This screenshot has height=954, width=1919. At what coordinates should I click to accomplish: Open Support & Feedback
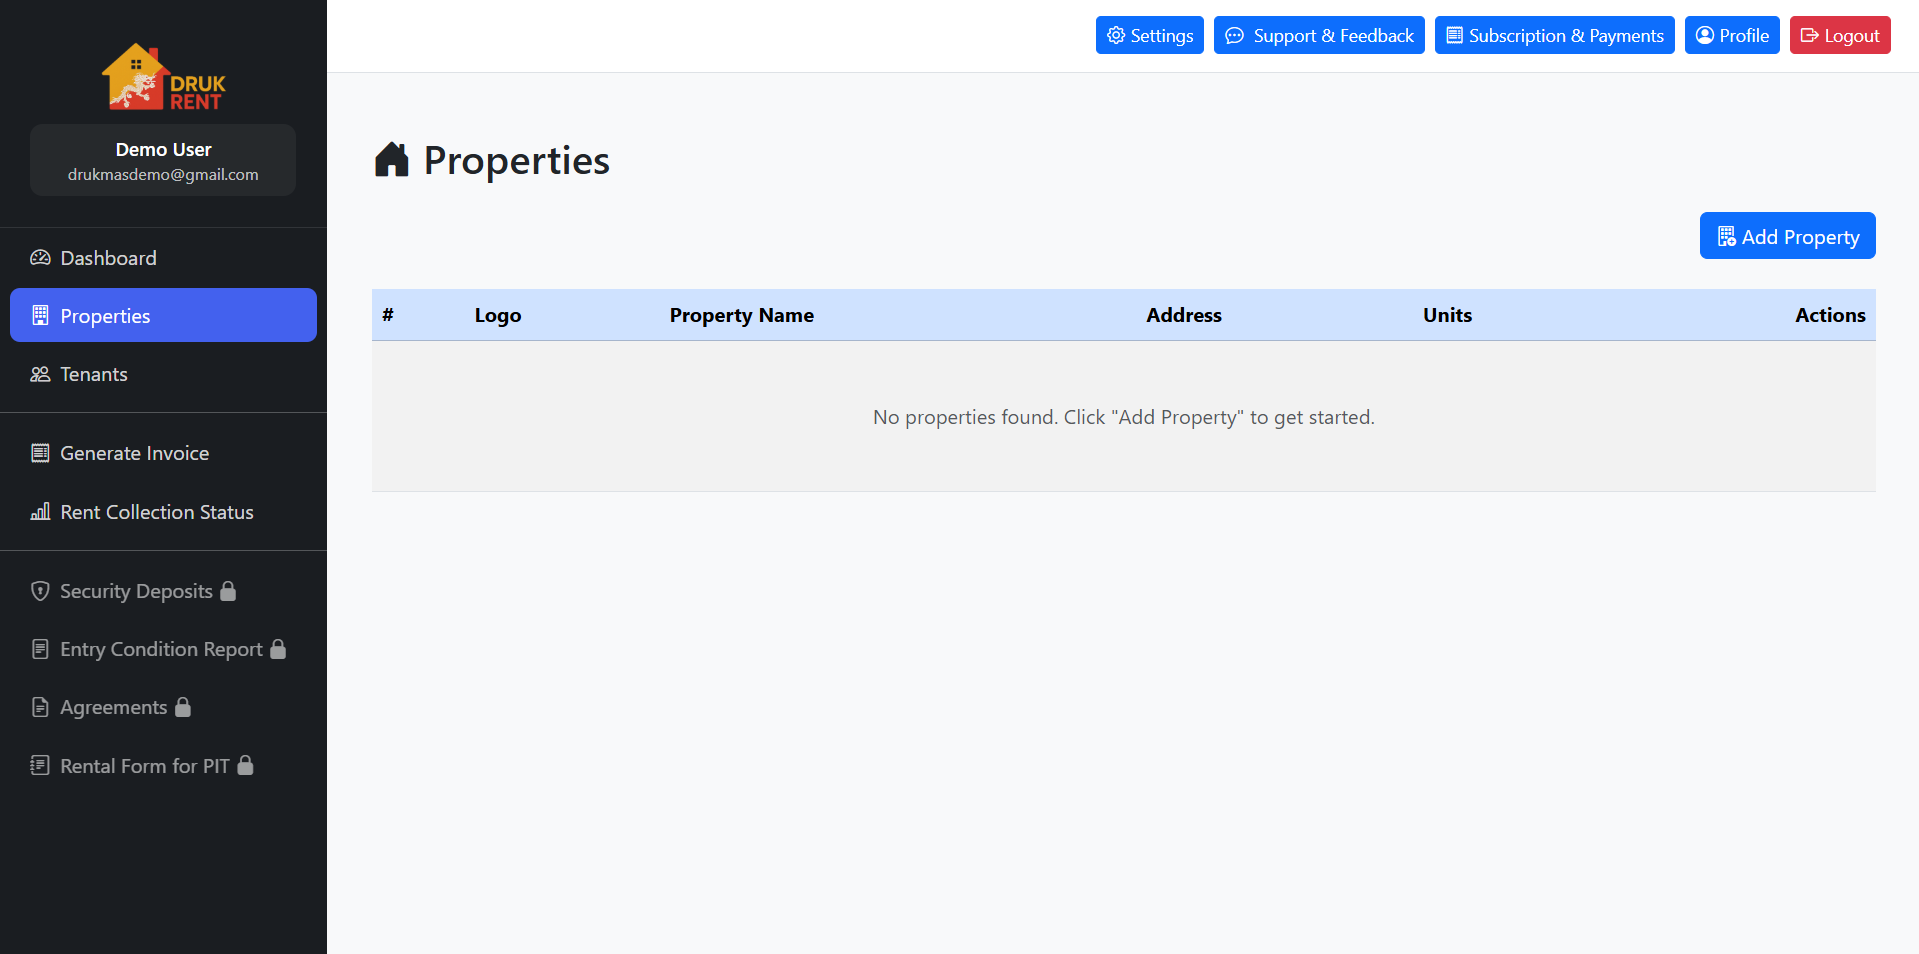click(x=1319, y=36)
